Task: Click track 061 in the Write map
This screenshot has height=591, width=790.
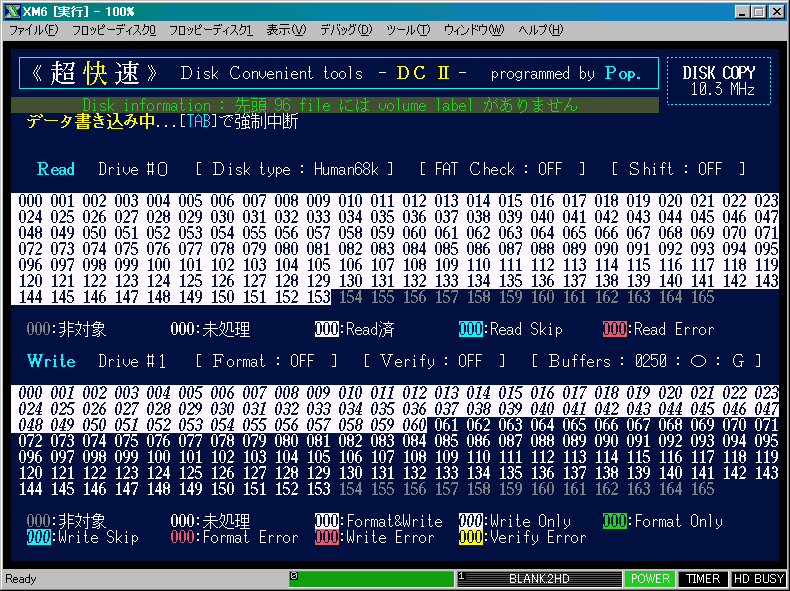Action: pyautogui.click(x=446, y=425)
